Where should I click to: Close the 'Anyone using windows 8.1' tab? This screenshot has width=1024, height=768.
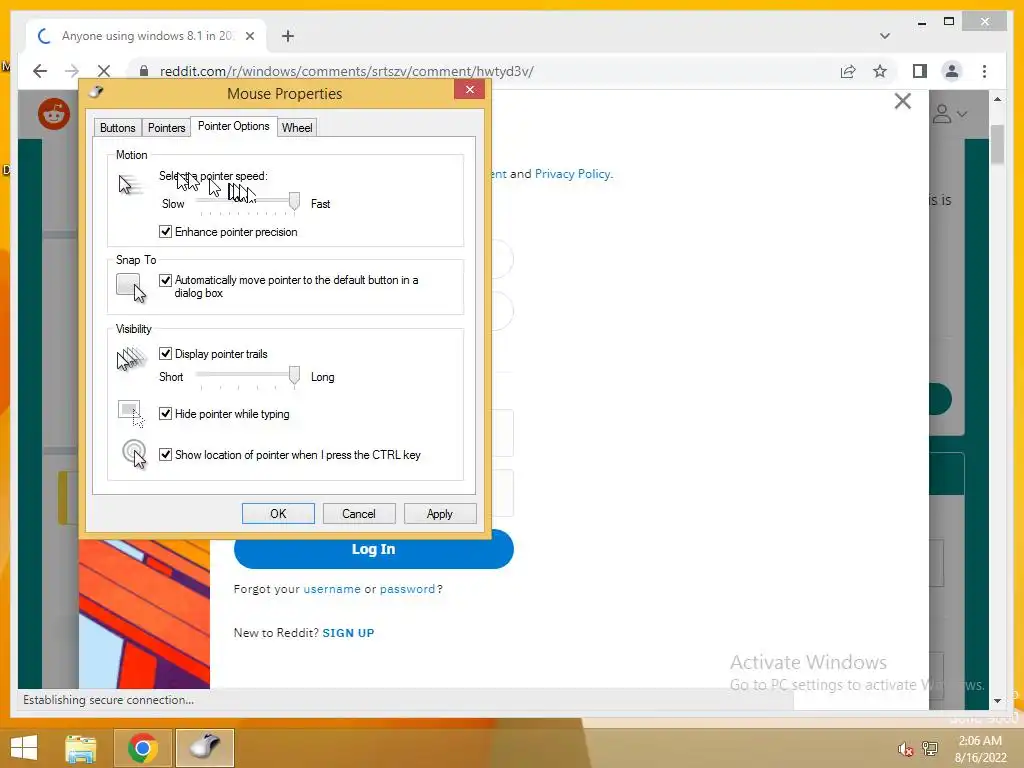coord(249,36)
